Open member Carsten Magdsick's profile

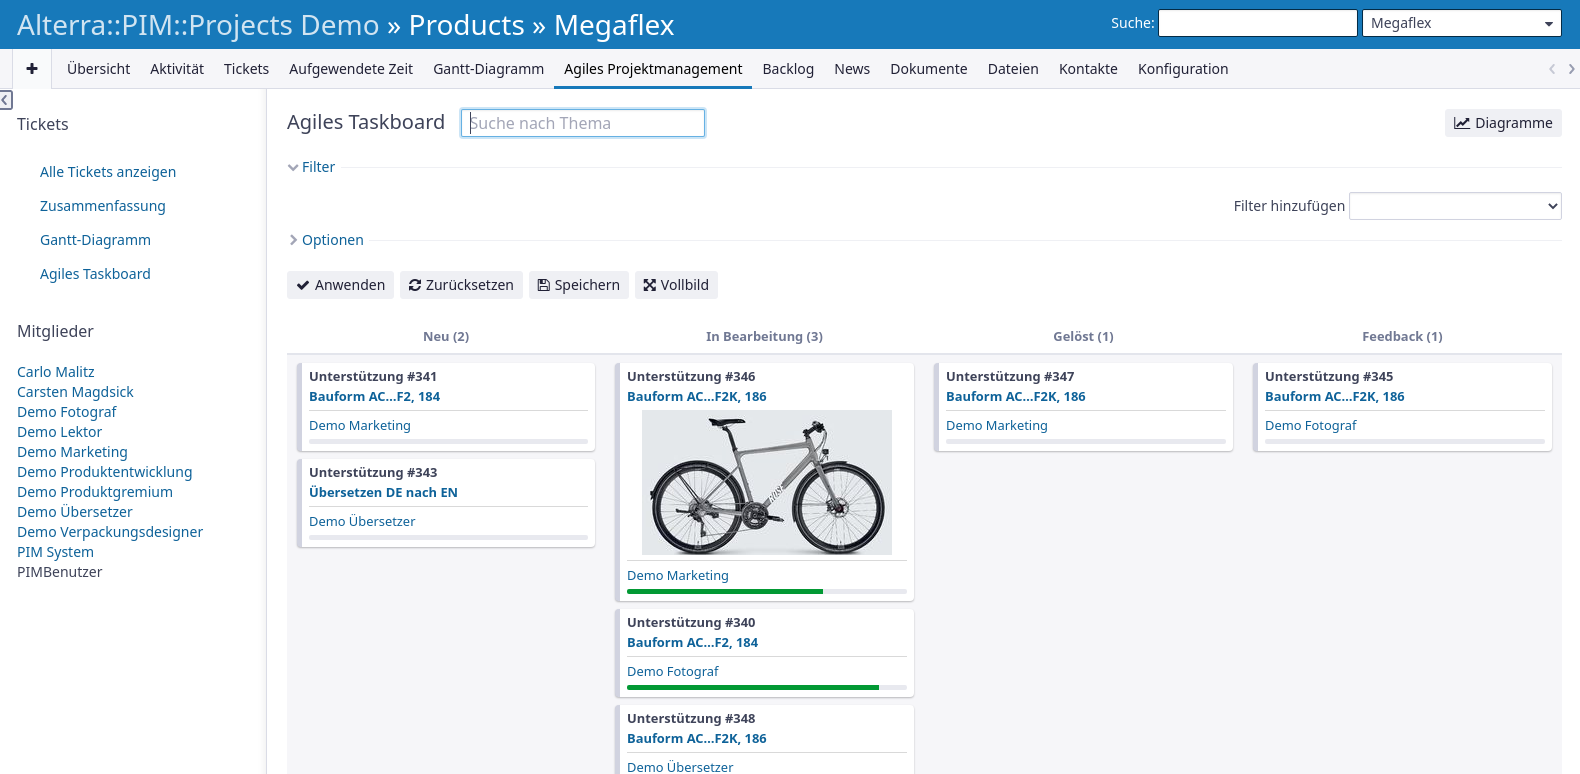pos(75,392)
